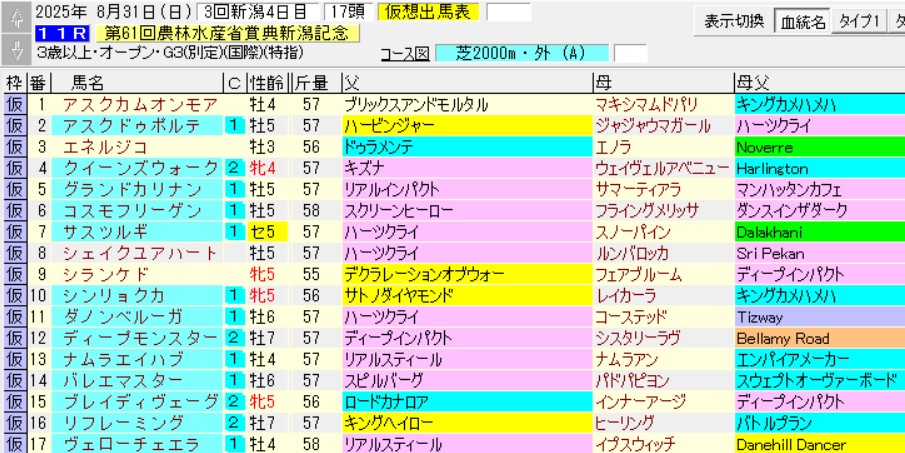Click the 仮 frame icon for horse 1
The width and height of the screenshot is (905, 453).
14,104
